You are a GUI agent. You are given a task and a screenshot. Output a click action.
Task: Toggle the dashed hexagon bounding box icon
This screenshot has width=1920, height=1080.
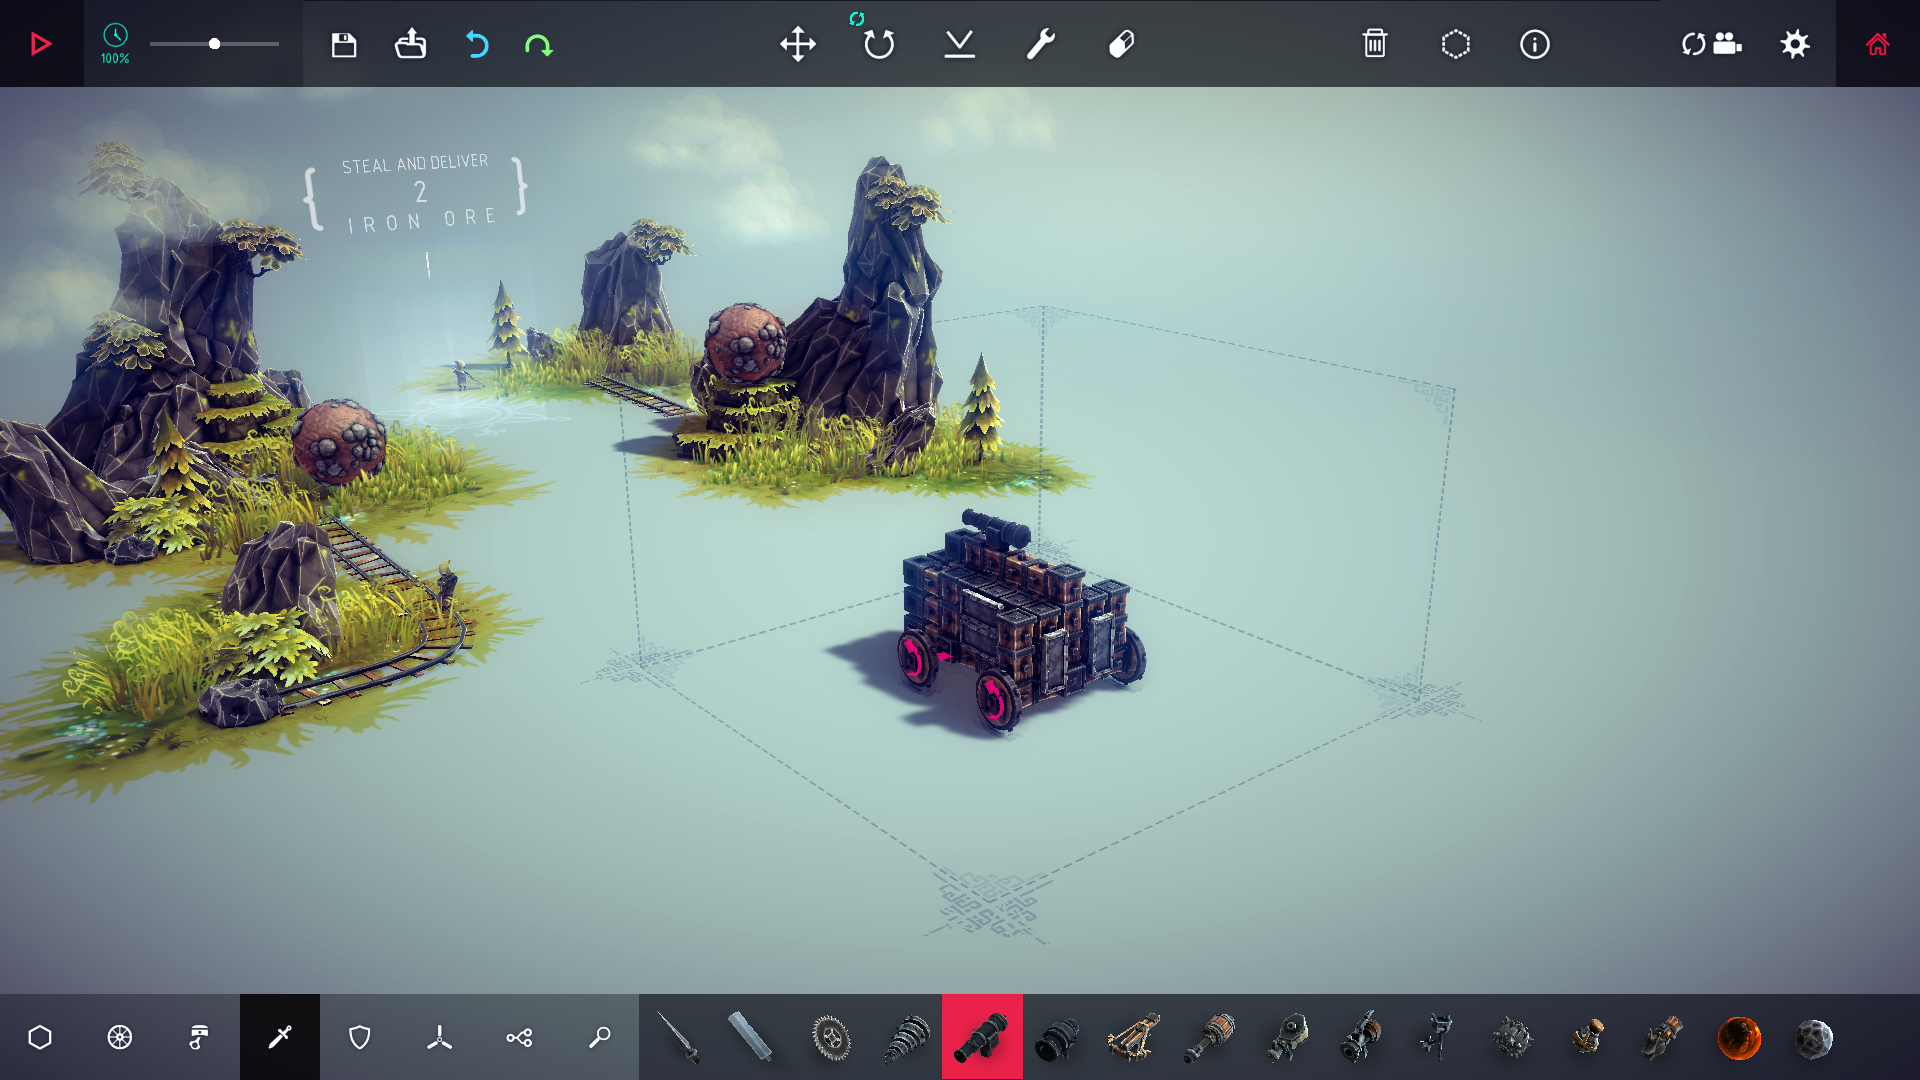[x=1456, y=44]
